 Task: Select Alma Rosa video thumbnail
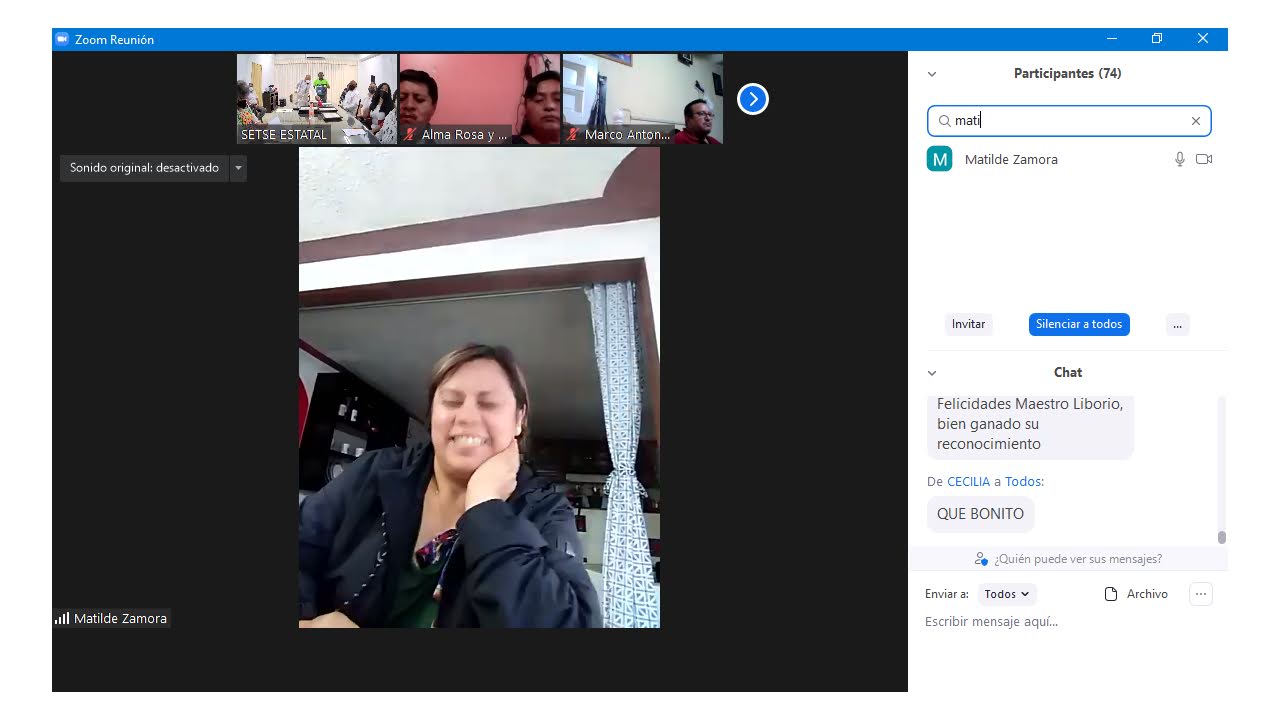(x=480, y=99)
